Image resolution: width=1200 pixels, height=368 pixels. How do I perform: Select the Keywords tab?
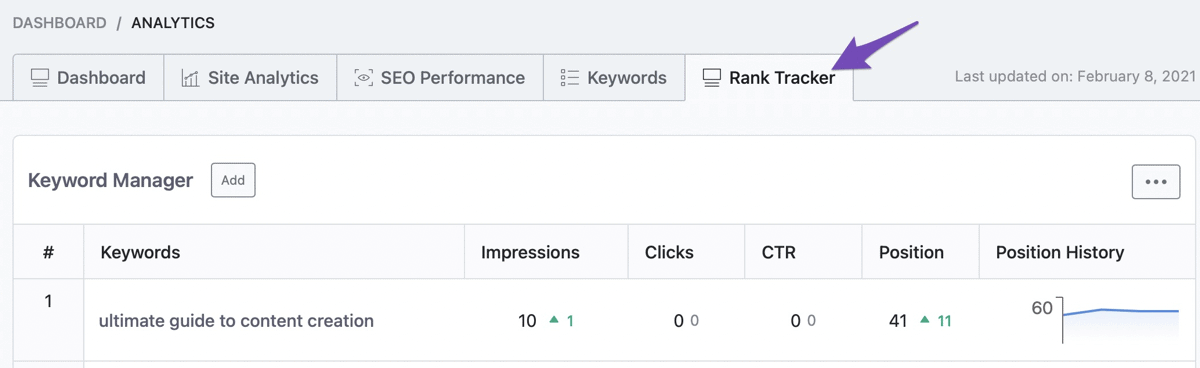(x=614, y=77)
